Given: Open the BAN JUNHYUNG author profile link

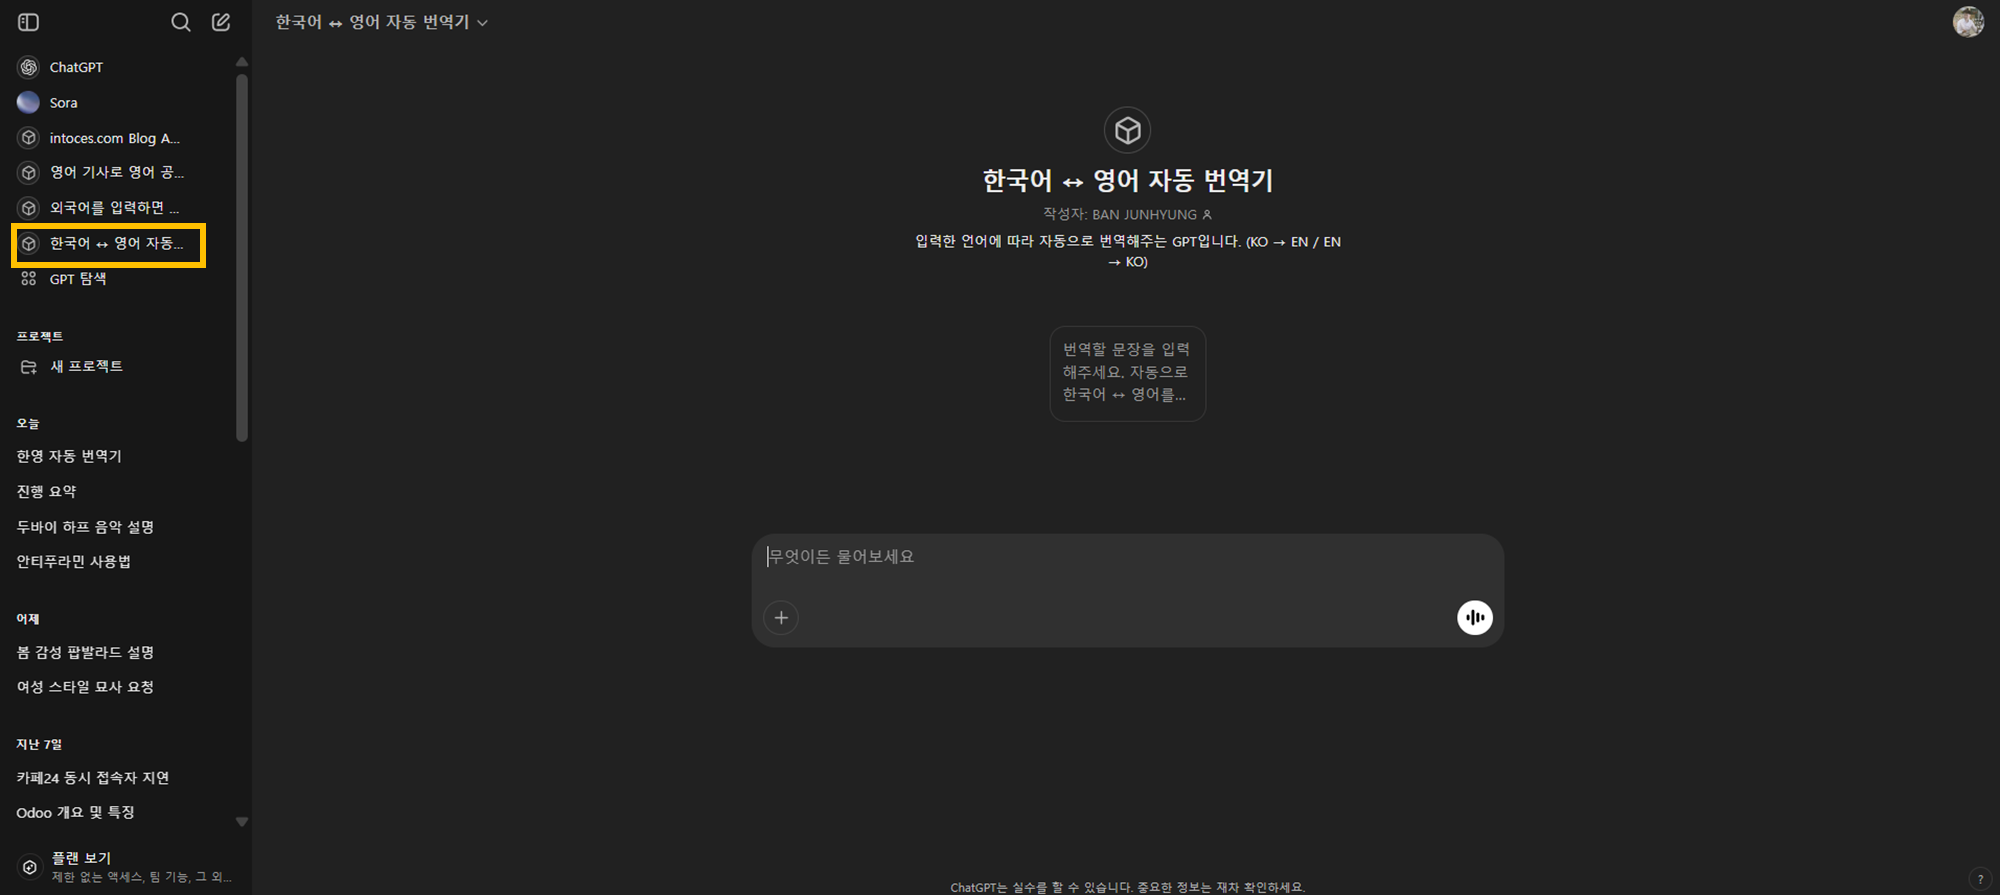Looking at the screenshot, I should (1151, 214).
